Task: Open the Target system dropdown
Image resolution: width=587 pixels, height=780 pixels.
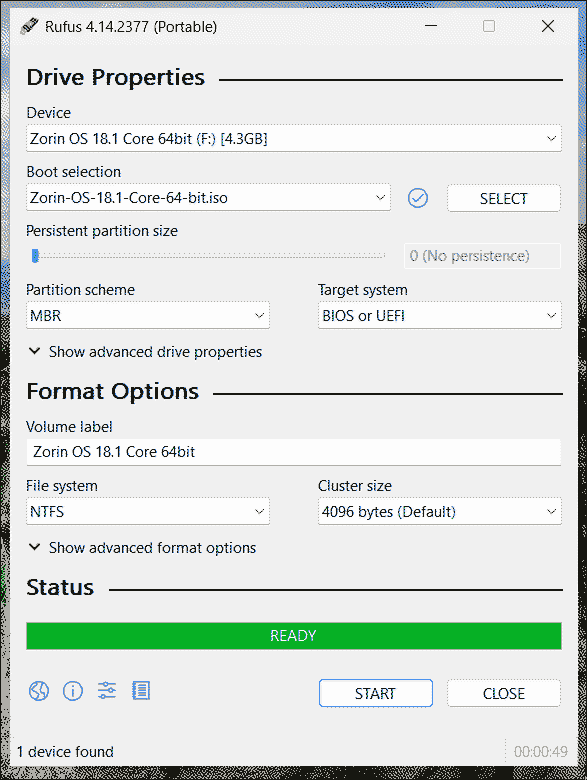Action: point(440,315)
